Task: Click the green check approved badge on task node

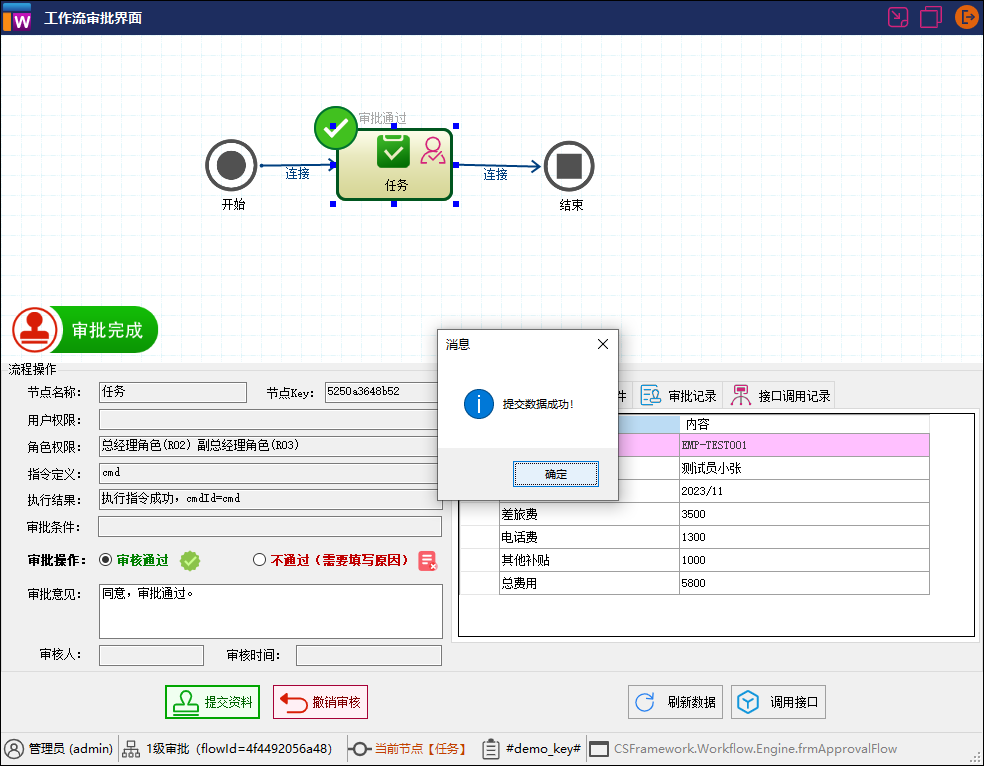Action: click(x=336, y=128)
